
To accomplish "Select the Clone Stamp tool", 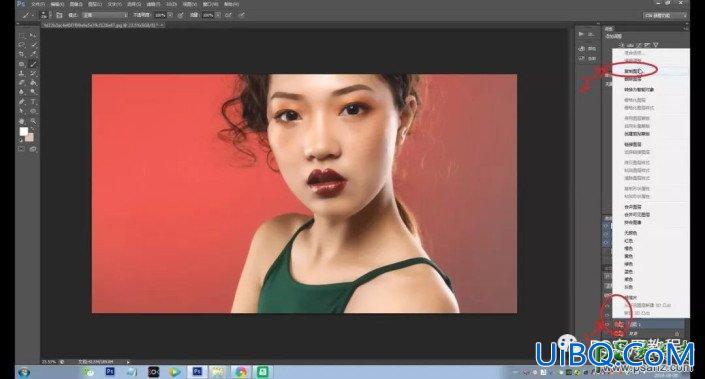I will click(x=22, y=73).
